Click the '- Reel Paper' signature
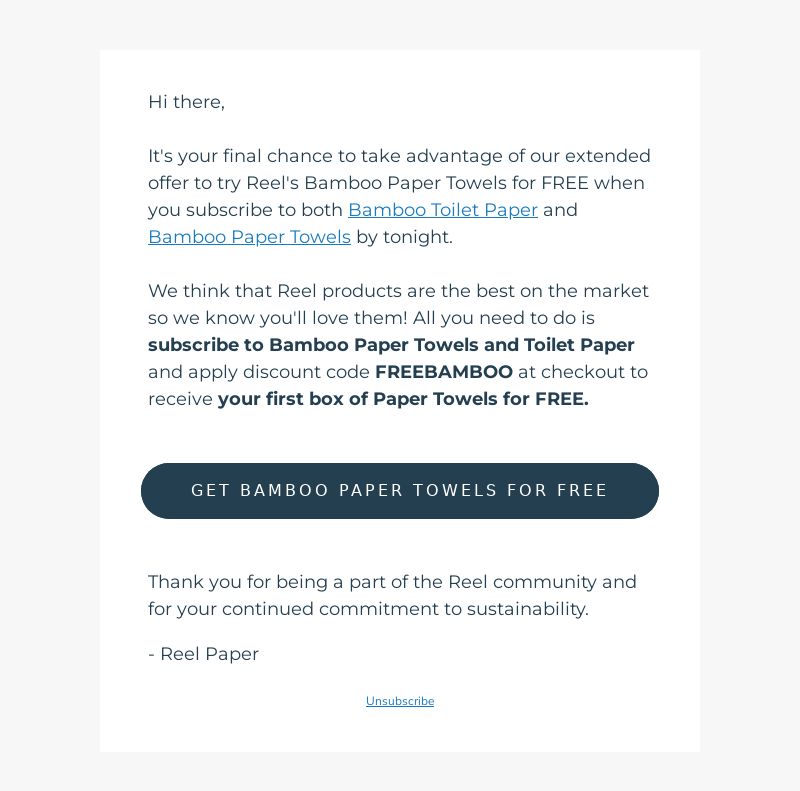 pyautogui.click(x=204, y=654)
